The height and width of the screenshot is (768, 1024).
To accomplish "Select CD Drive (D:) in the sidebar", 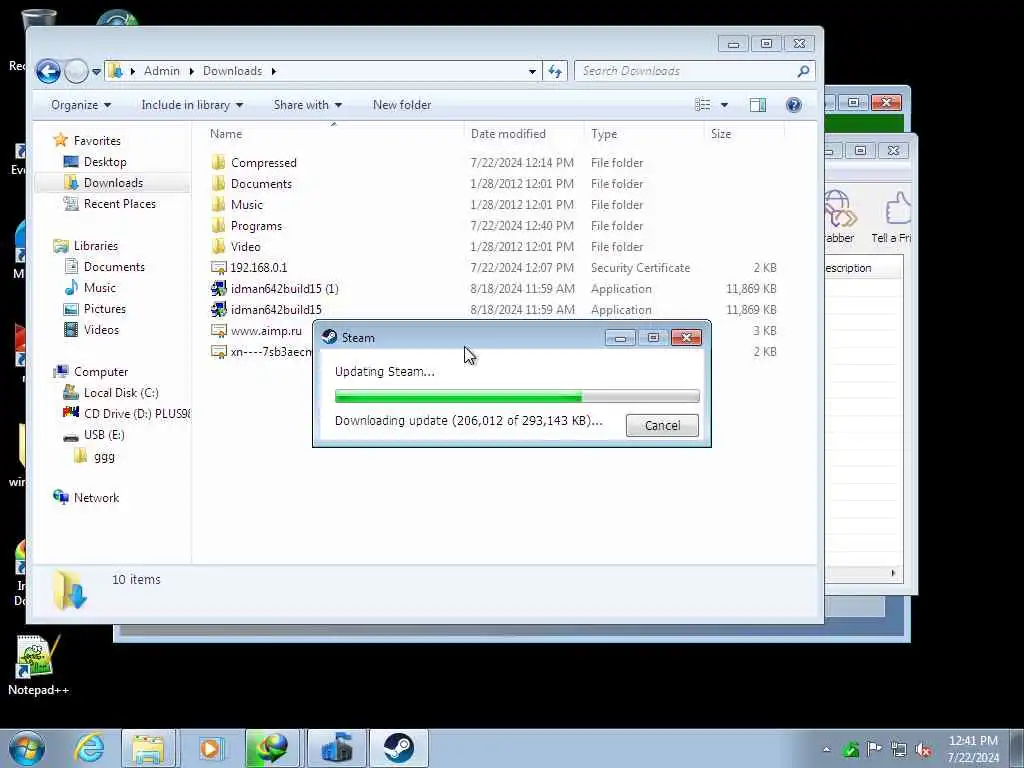I will click(x=136, y=414).
